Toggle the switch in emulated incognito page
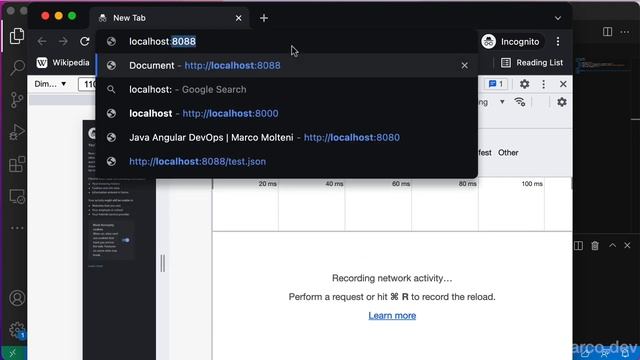The height and width of the screenshot is (360, 640). pos(126,240)
